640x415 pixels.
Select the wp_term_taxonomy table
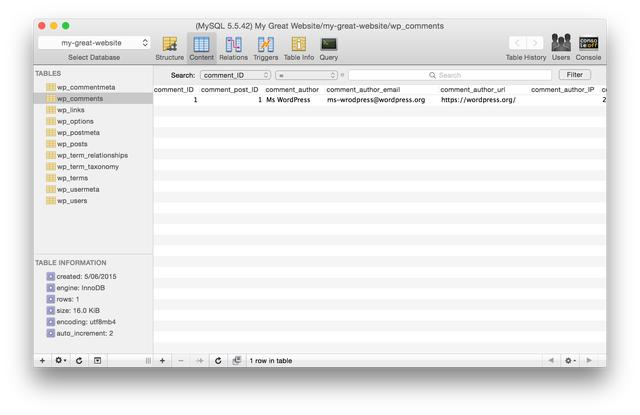tap(93, 167)
